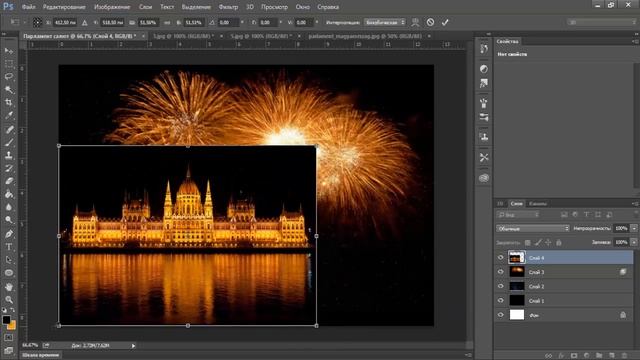Open the status bar info arrow

pyautogui.click(x=133, y=346)
